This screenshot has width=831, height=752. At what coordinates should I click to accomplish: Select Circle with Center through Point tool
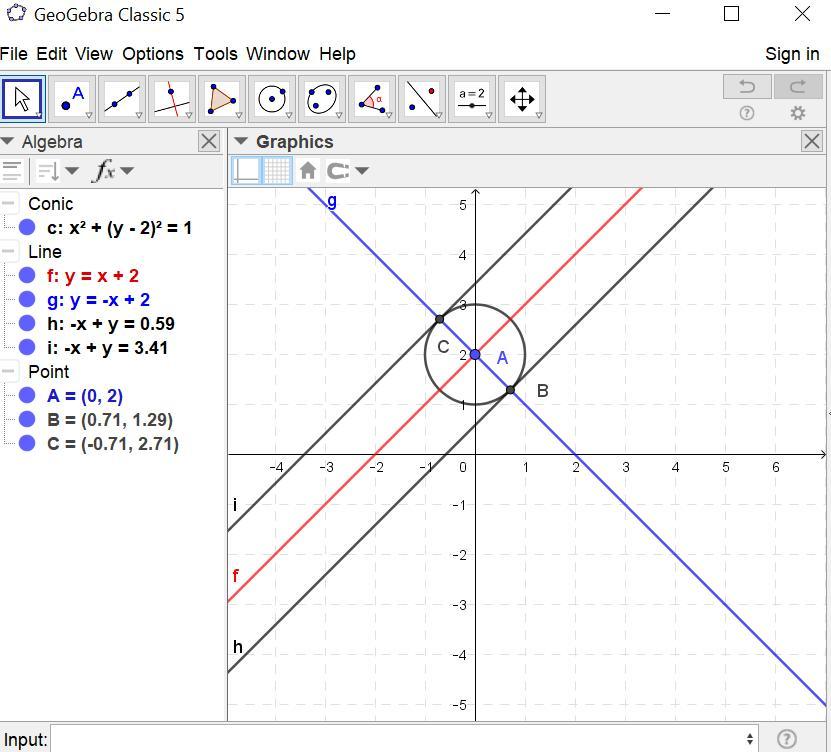point(272,99)
